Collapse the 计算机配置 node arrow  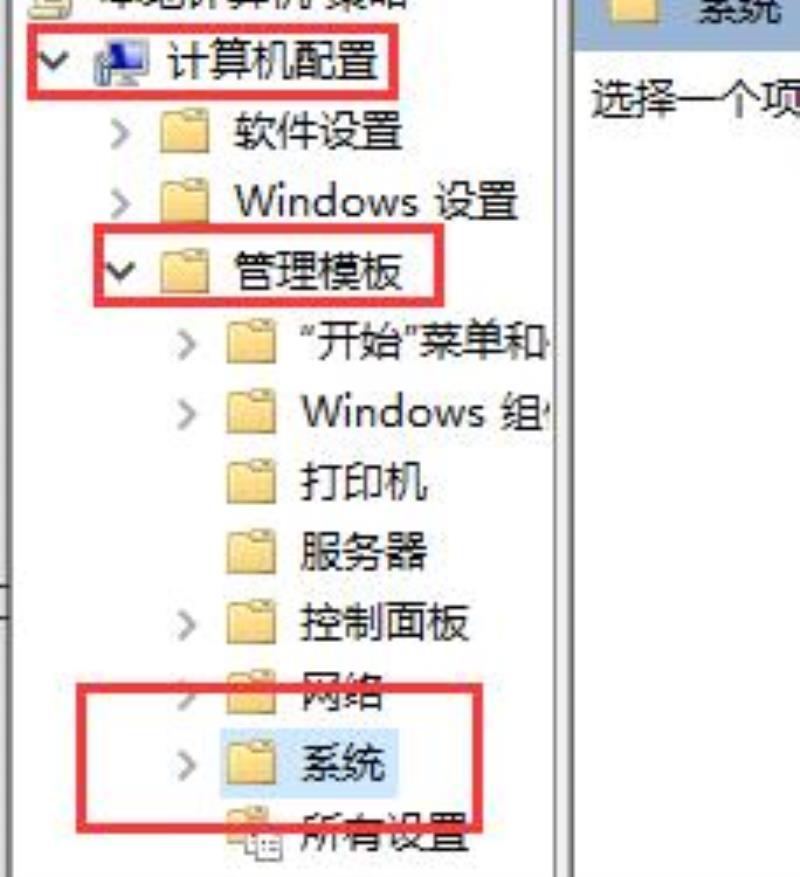53,60
